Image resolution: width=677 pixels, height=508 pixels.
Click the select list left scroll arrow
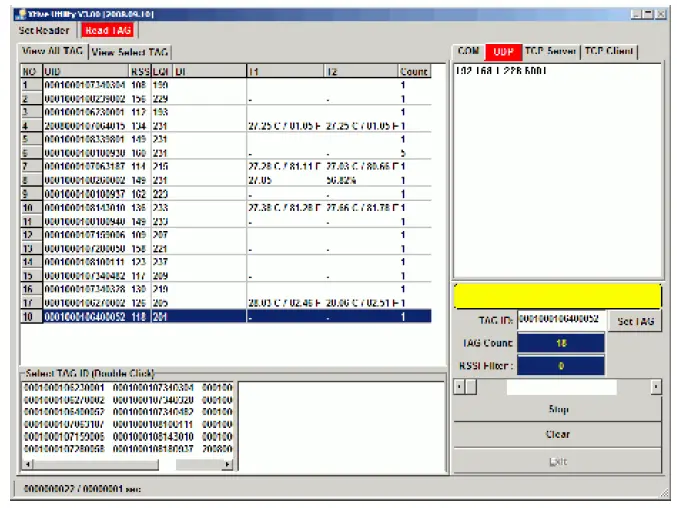tap(28, 464)
